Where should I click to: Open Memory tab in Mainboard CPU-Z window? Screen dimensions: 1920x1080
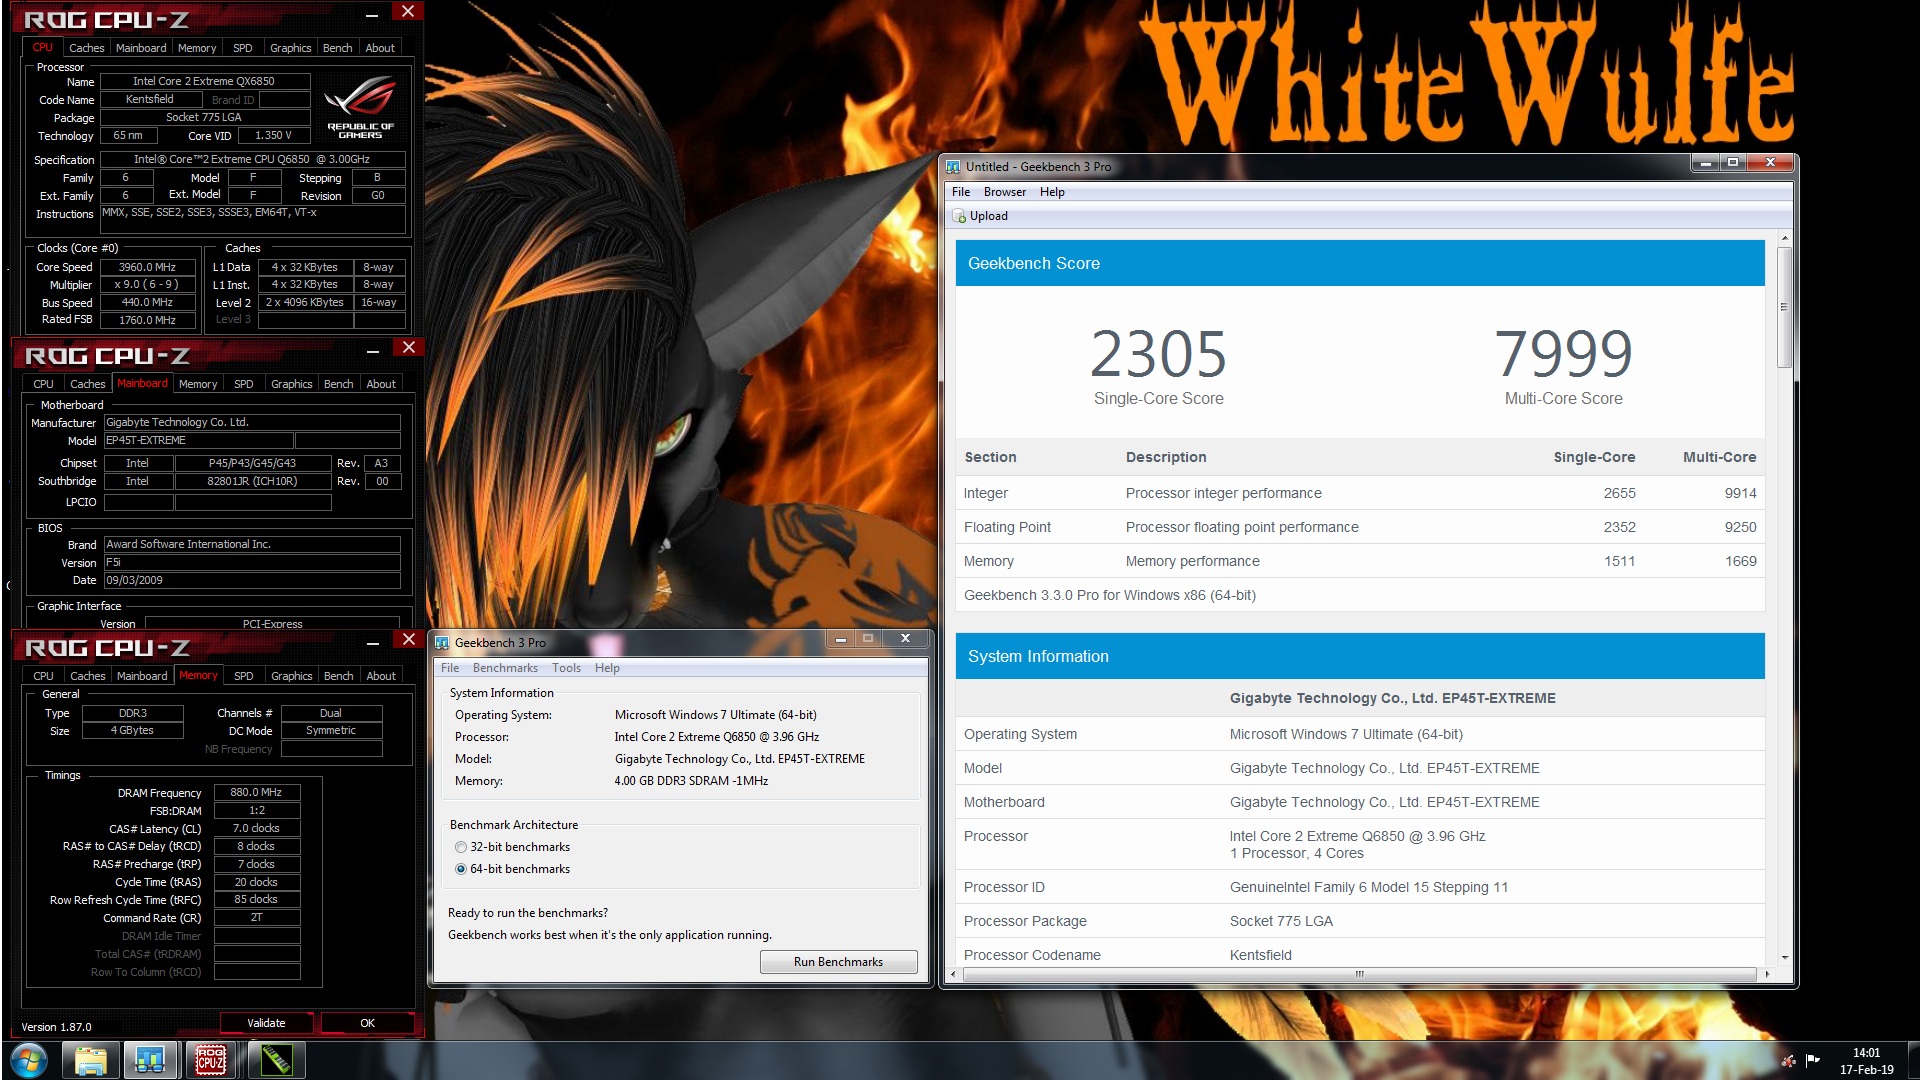198,384
